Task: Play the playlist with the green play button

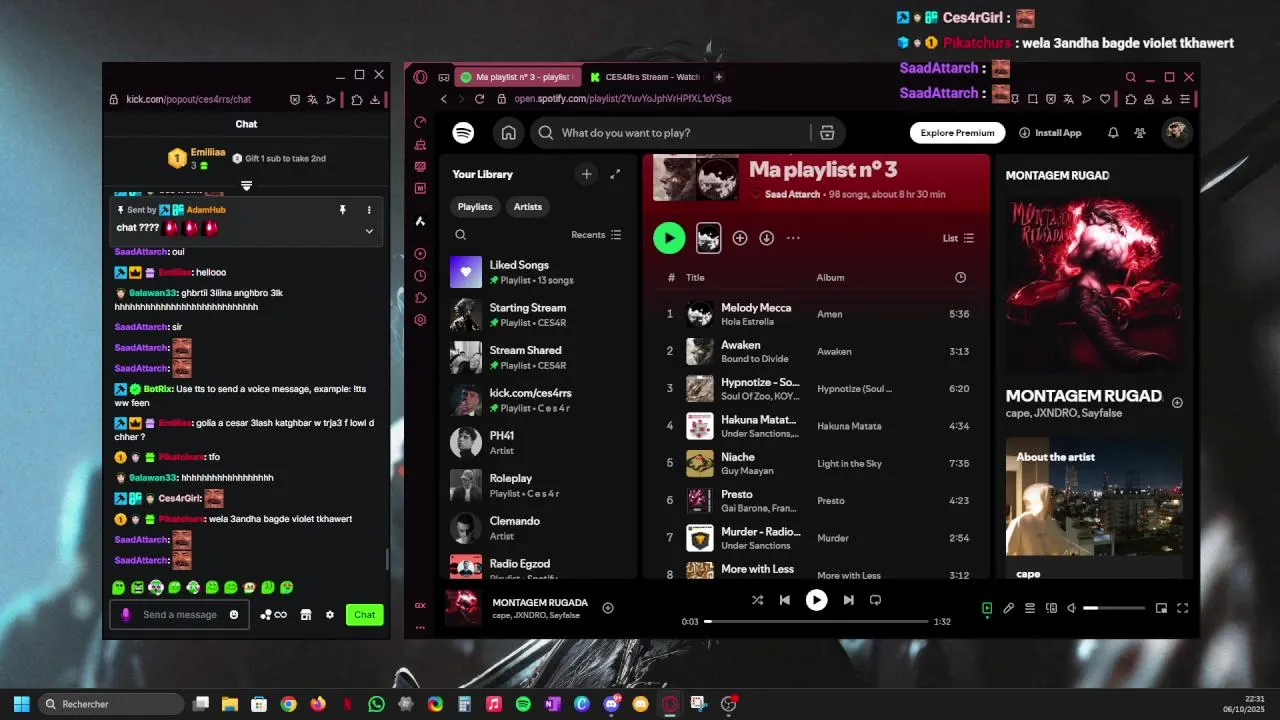Action: 669,238
